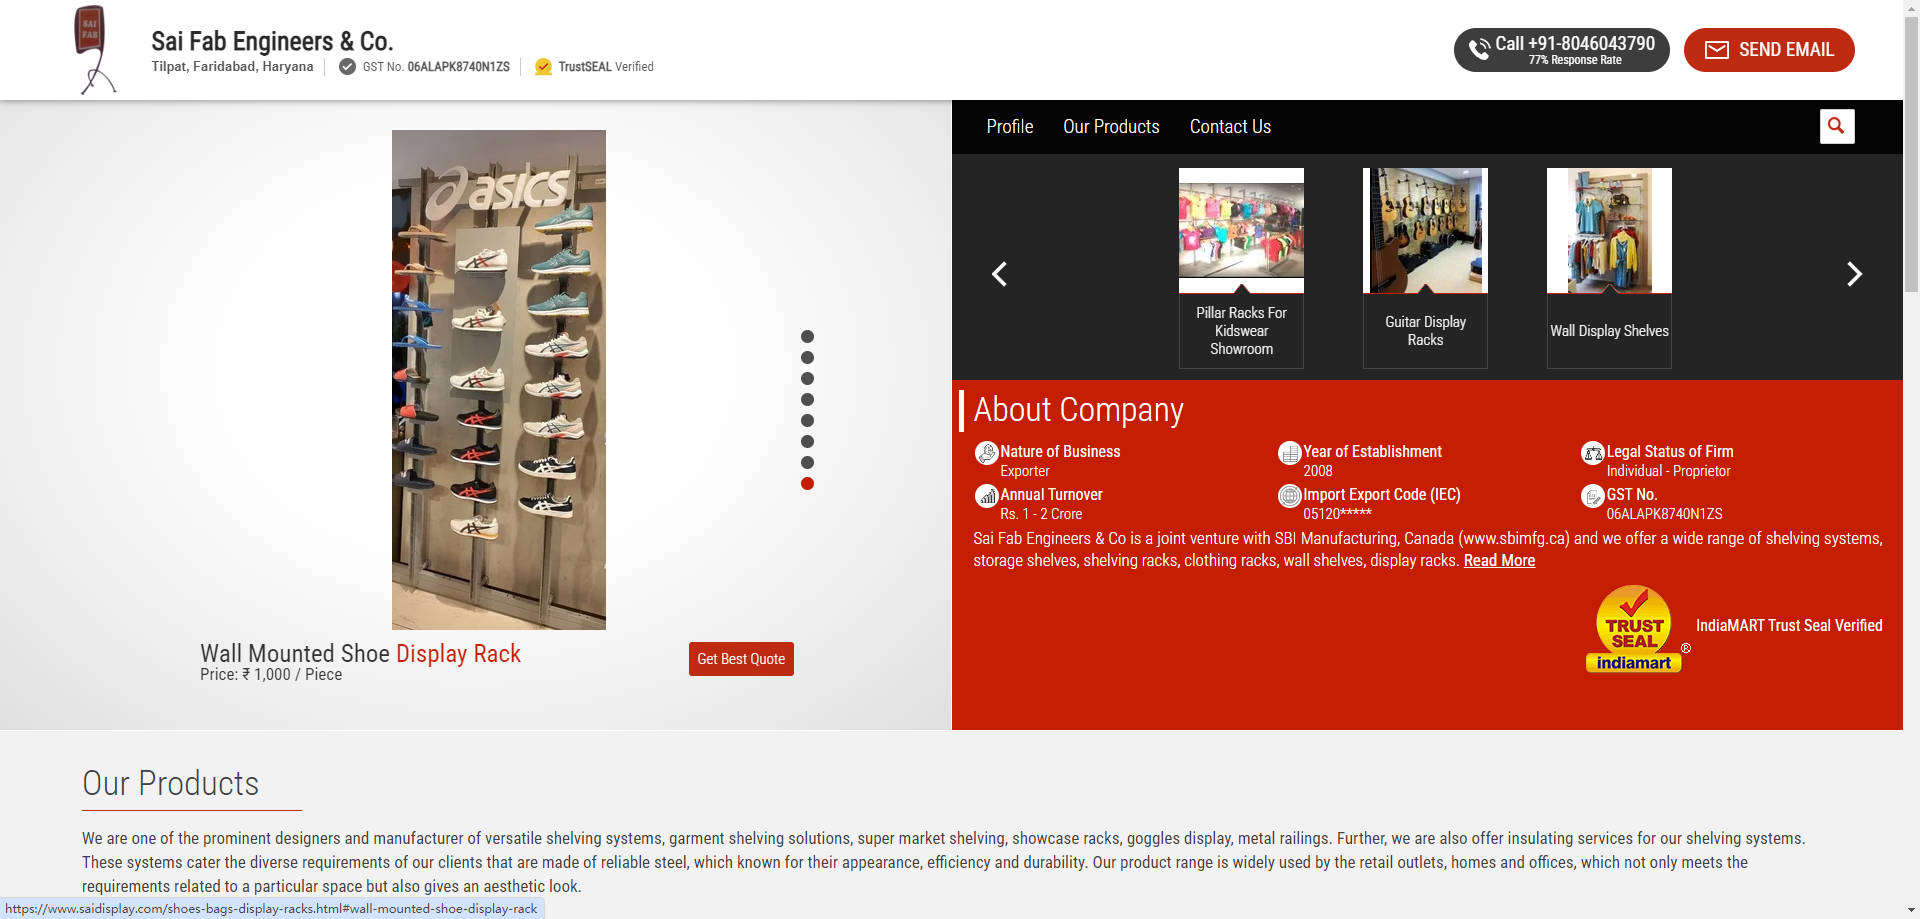1920x919 pixels.
Task: Click the Year of Establishment icon
Action: pos(1289,453)
